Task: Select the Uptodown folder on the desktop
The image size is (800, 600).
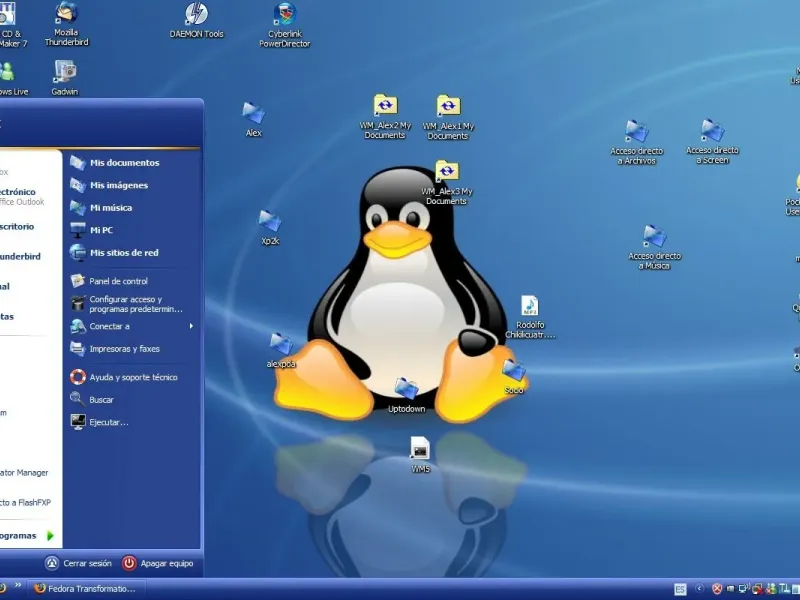Action: pos(406,389)
